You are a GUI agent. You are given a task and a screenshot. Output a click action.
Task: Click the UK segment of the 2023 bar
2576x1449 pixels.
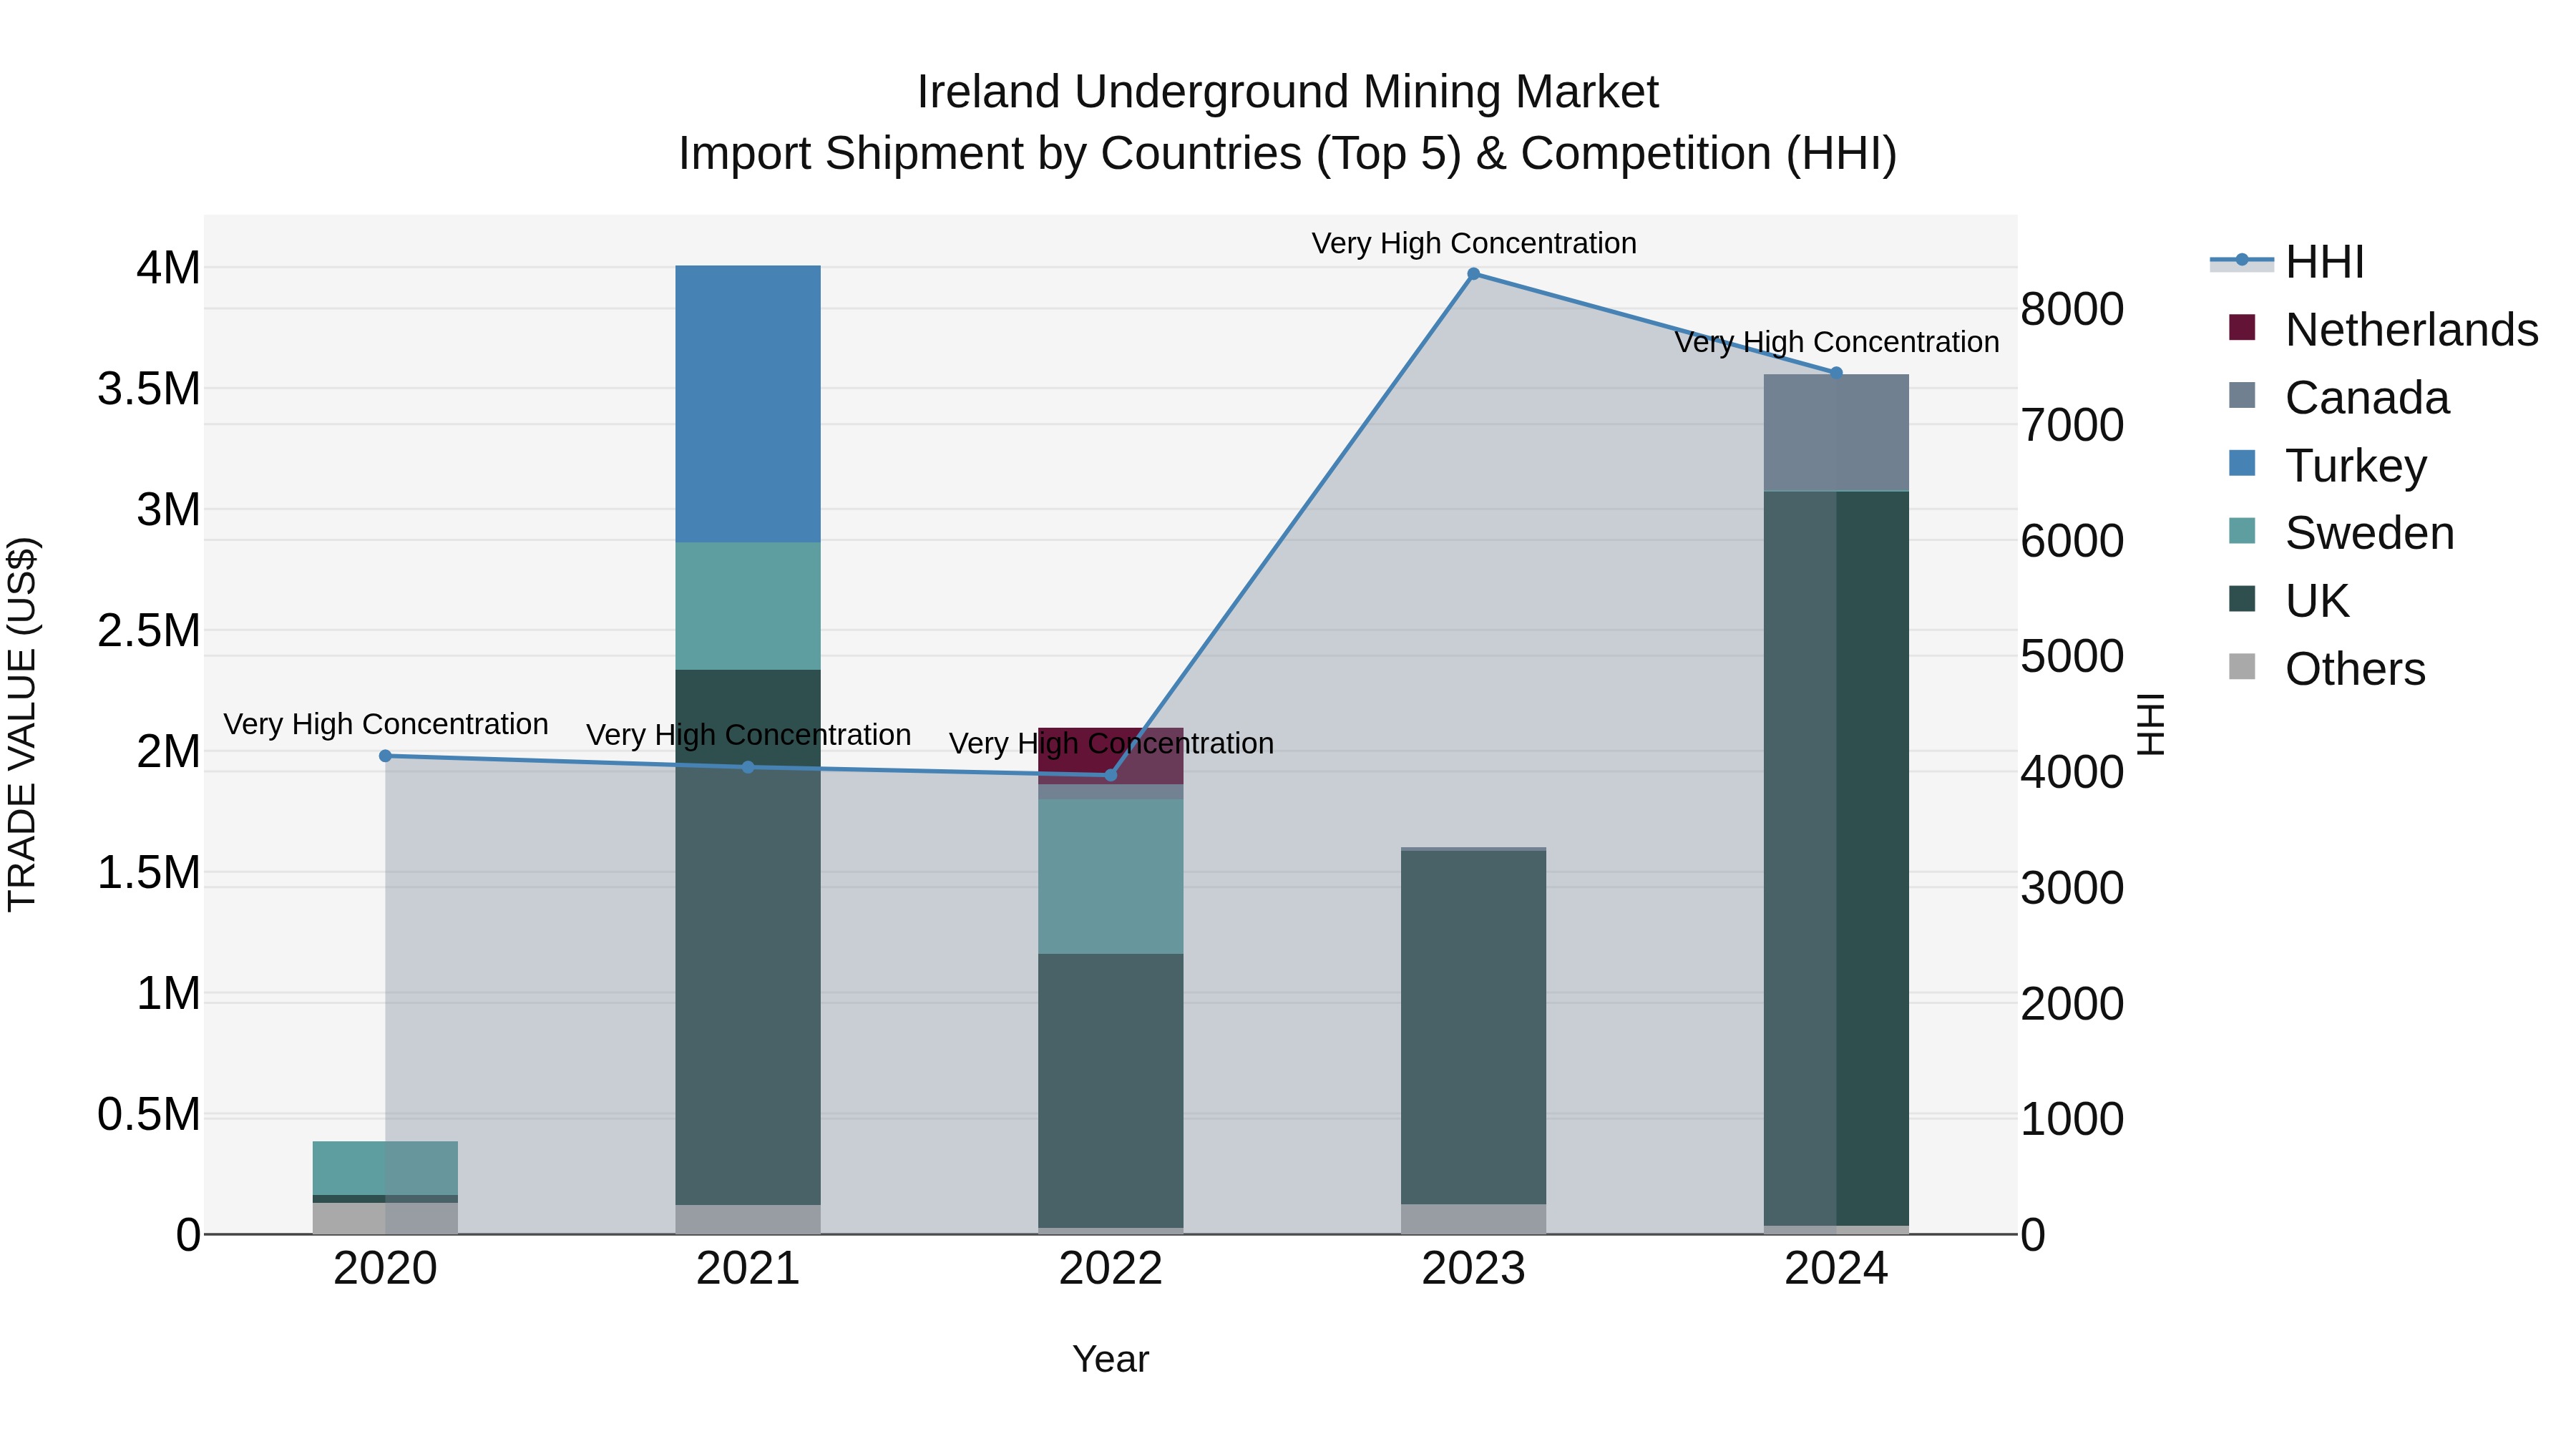point(1473,1028)
